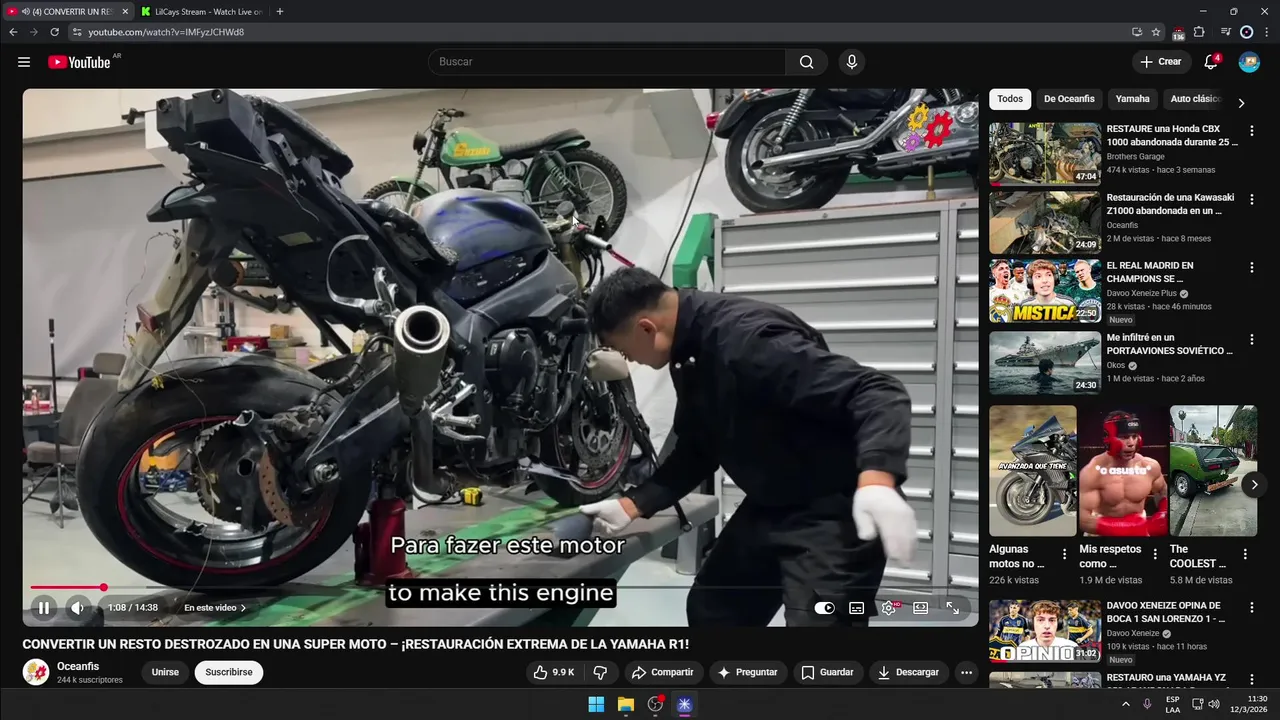Install app icon in the address bar
Viewport: 1280px width, 720px height.
(1137, 32)
